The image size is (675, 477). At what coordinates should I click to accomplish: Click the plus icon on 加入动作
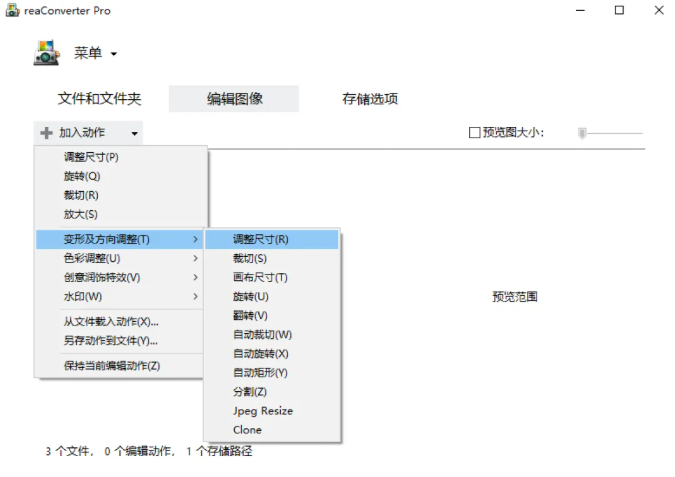[x=46, y=133]
